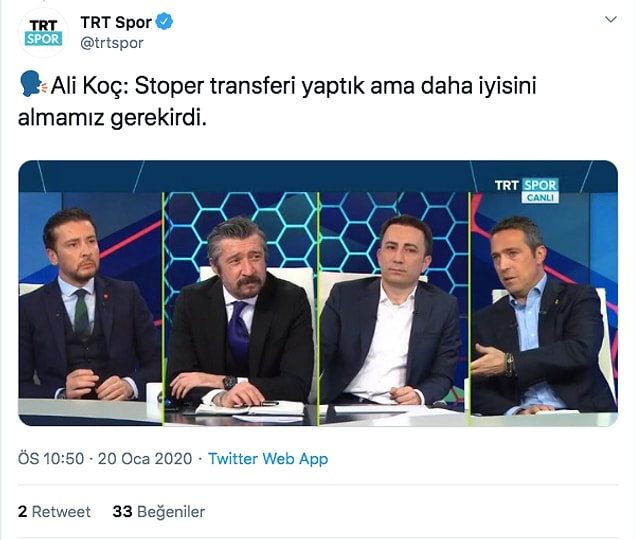Viewport: 635px width, 540px height.
Task: Click the leftmost panelist in the image
Action: 90,308
